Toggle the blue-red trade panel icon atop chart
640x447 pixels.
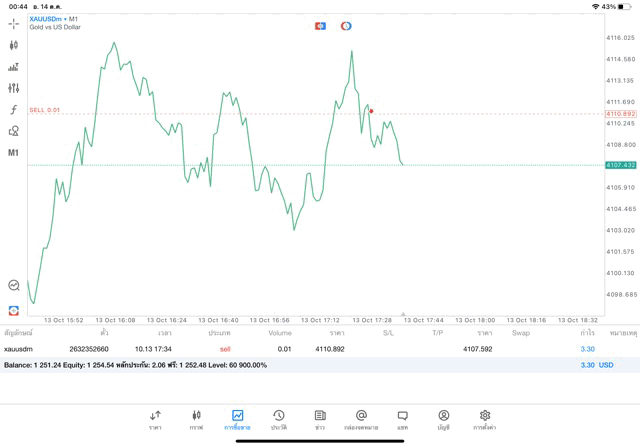[x=320, y=26]
